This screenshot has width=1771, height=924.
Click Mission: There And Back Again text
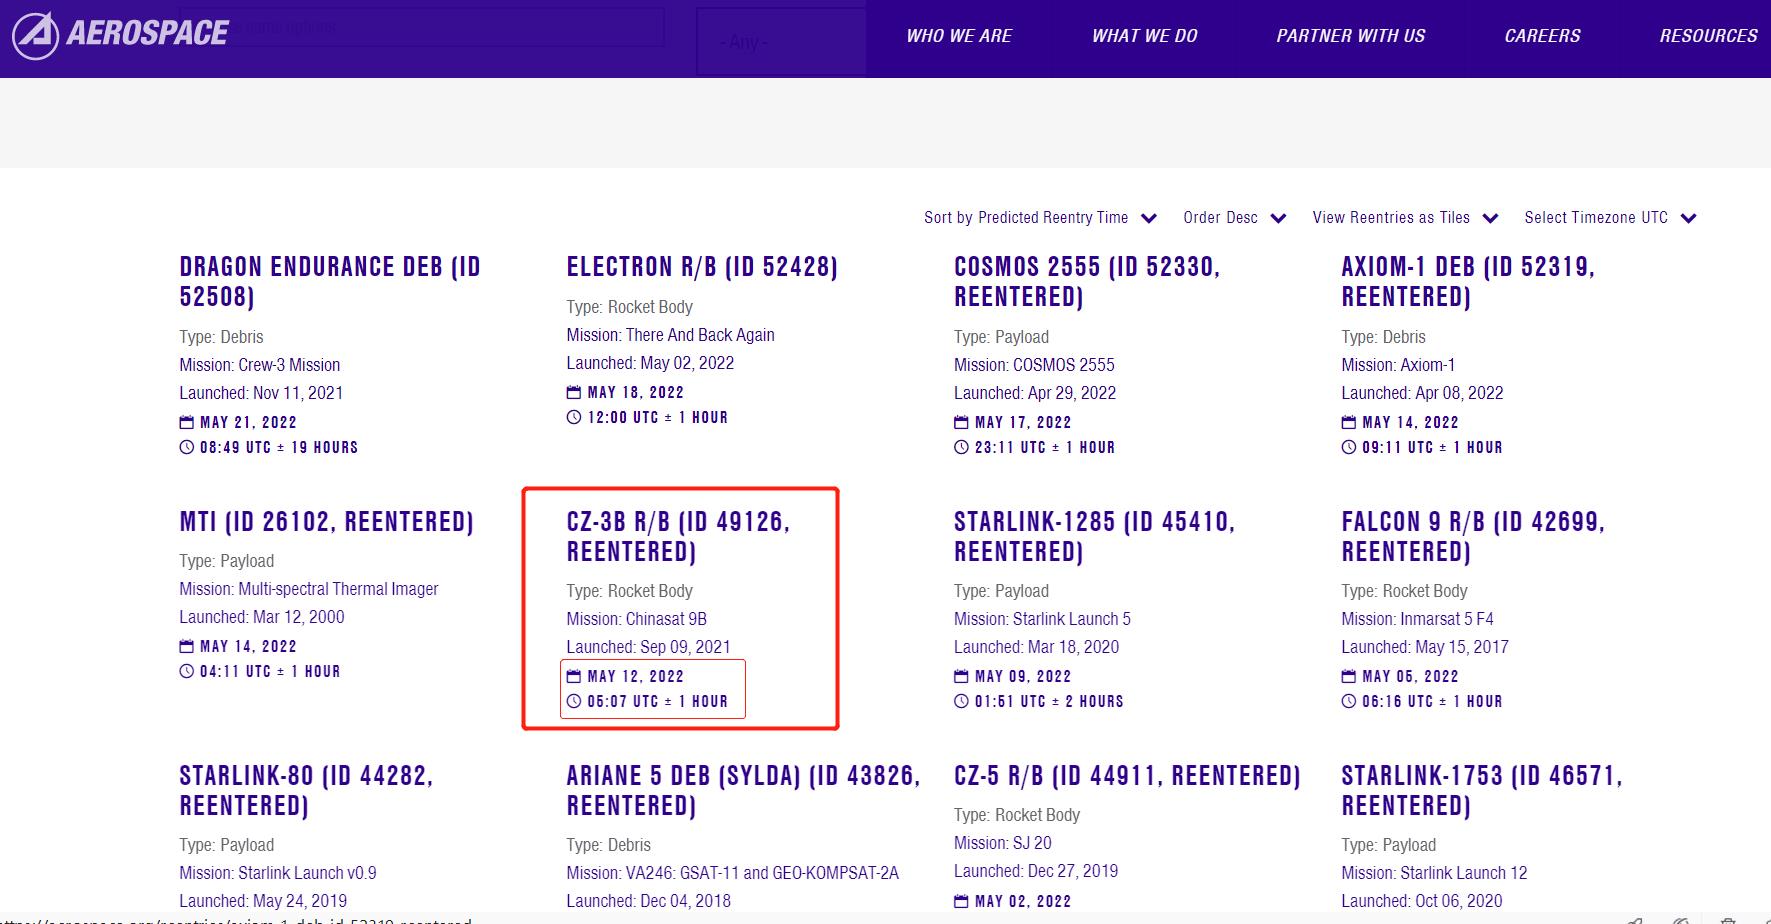pos(670,335)
